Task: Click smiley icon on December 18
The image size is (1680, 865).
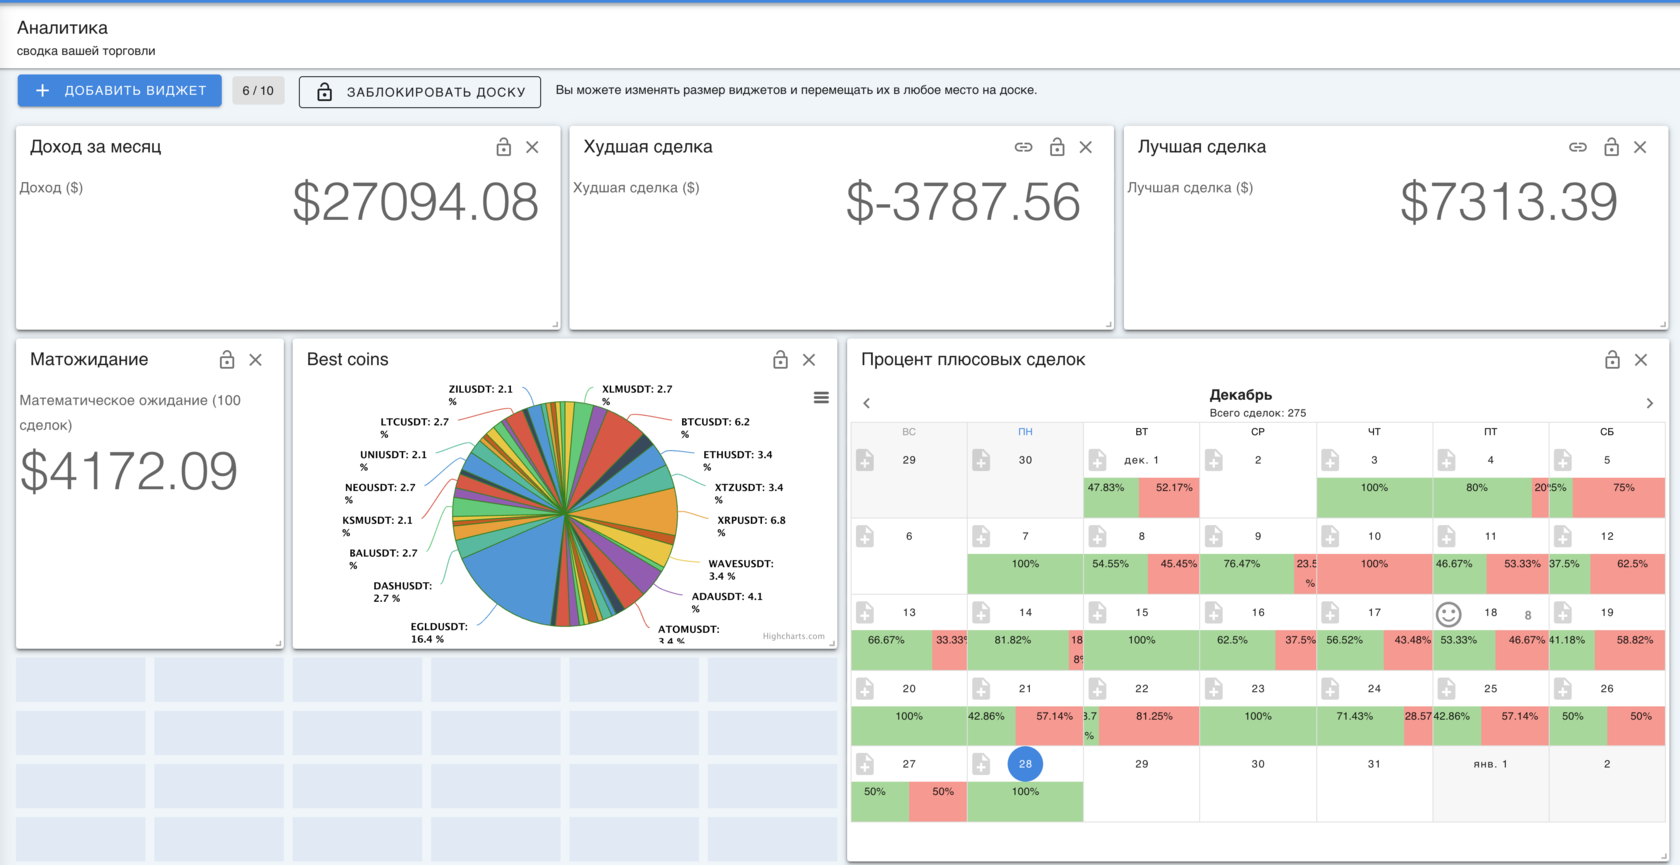Action: 1448,614
